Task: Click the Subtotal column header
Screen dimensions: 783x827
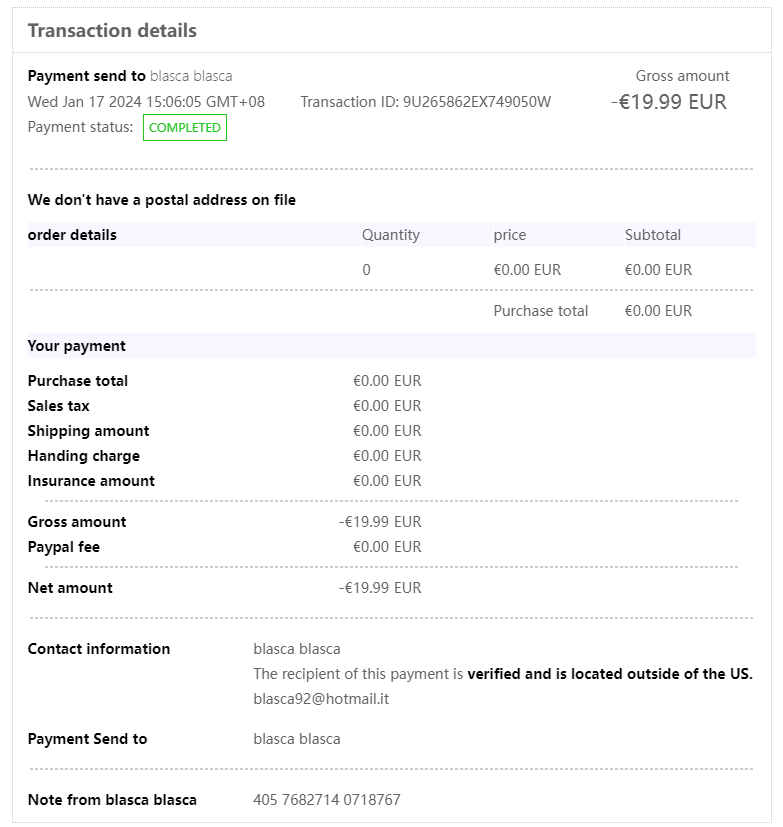Action: click(653, 235)
